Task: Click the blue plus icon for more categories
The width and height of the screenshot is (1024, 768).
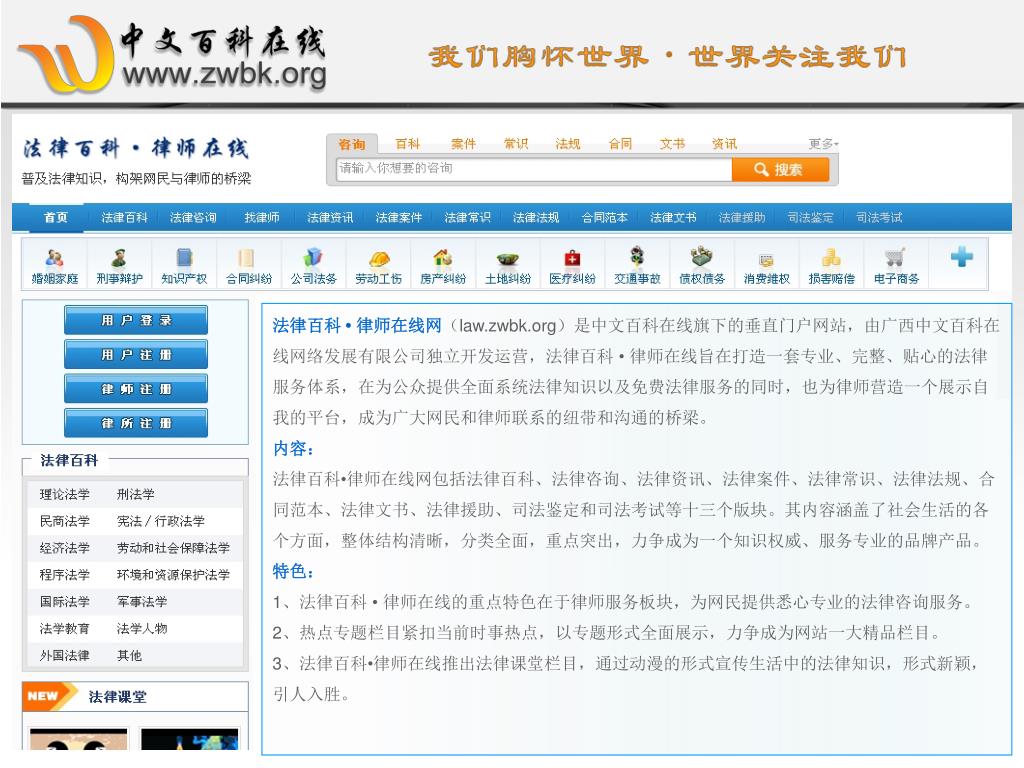Action: [x=962, y=257]
